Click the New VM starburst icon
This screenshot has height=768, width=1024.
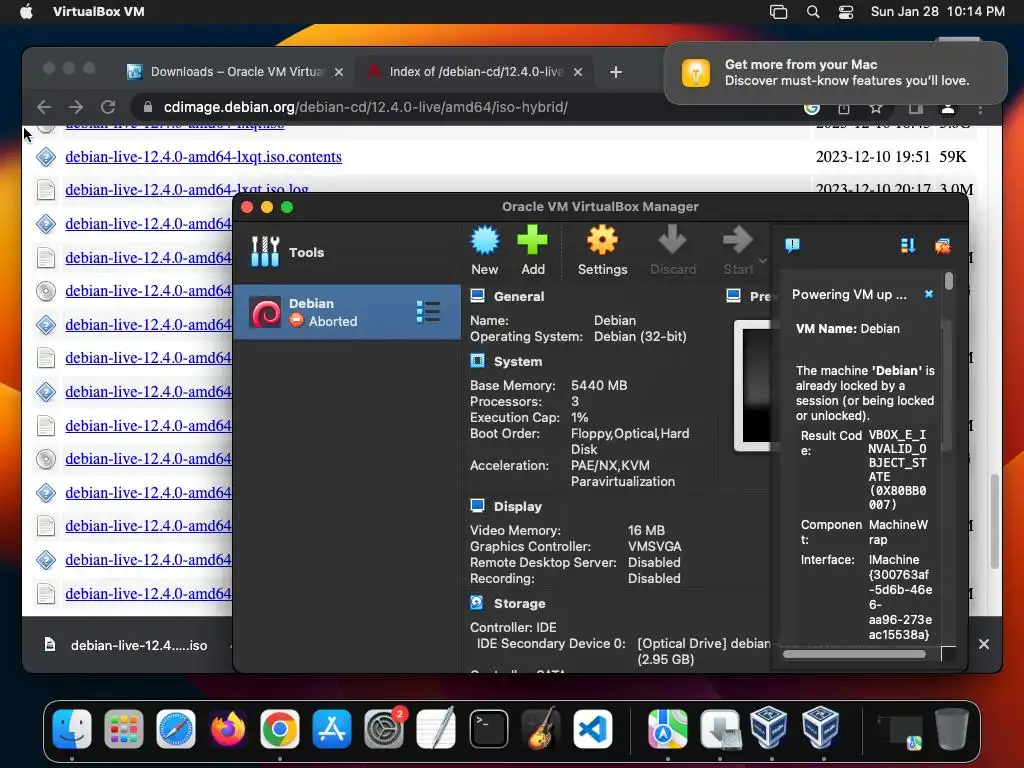(485, 240)
